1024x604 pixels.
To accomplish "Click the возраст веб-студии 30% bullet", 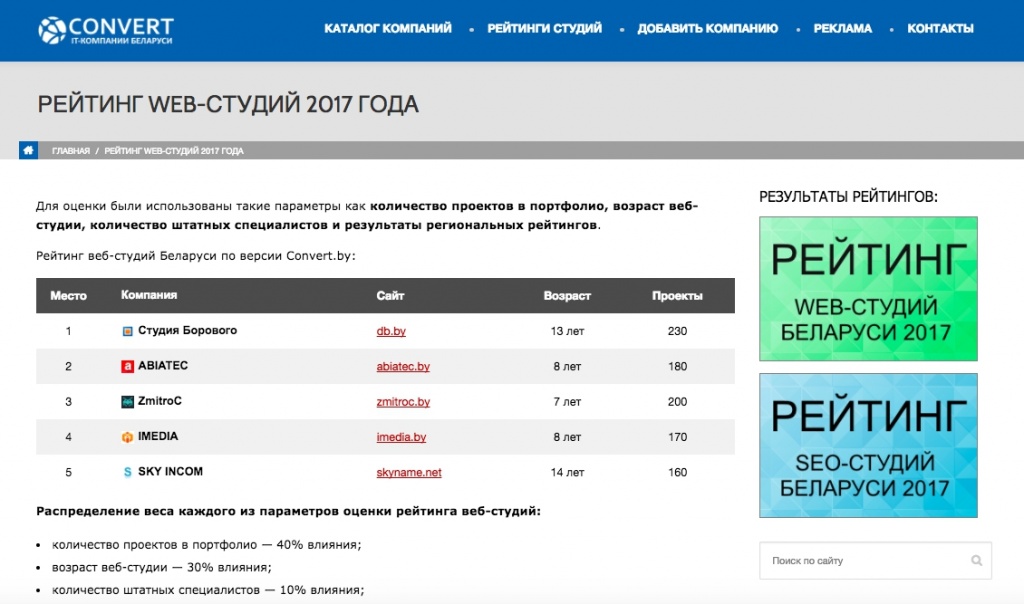I will coord(161,567).
